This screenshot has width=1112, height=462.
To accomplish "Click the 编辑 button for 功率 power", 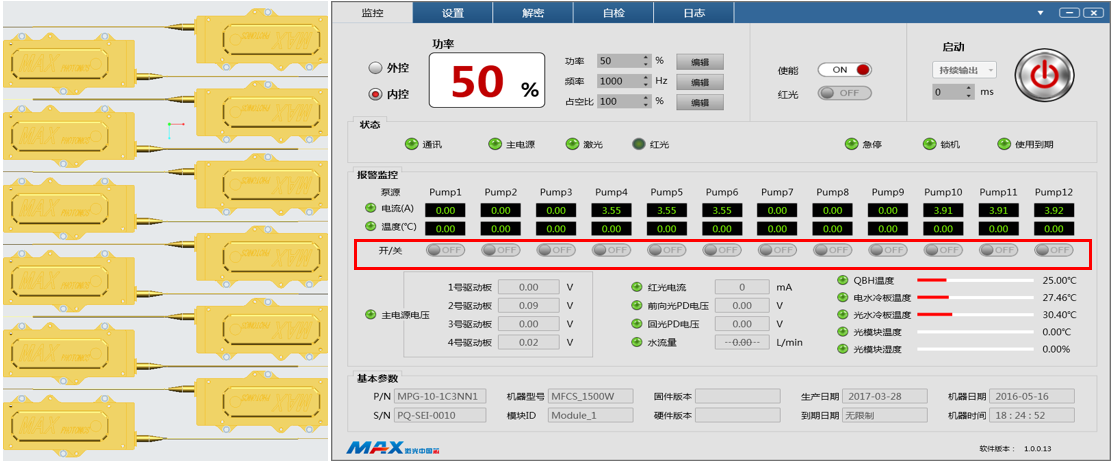I will tap(699, 62).
